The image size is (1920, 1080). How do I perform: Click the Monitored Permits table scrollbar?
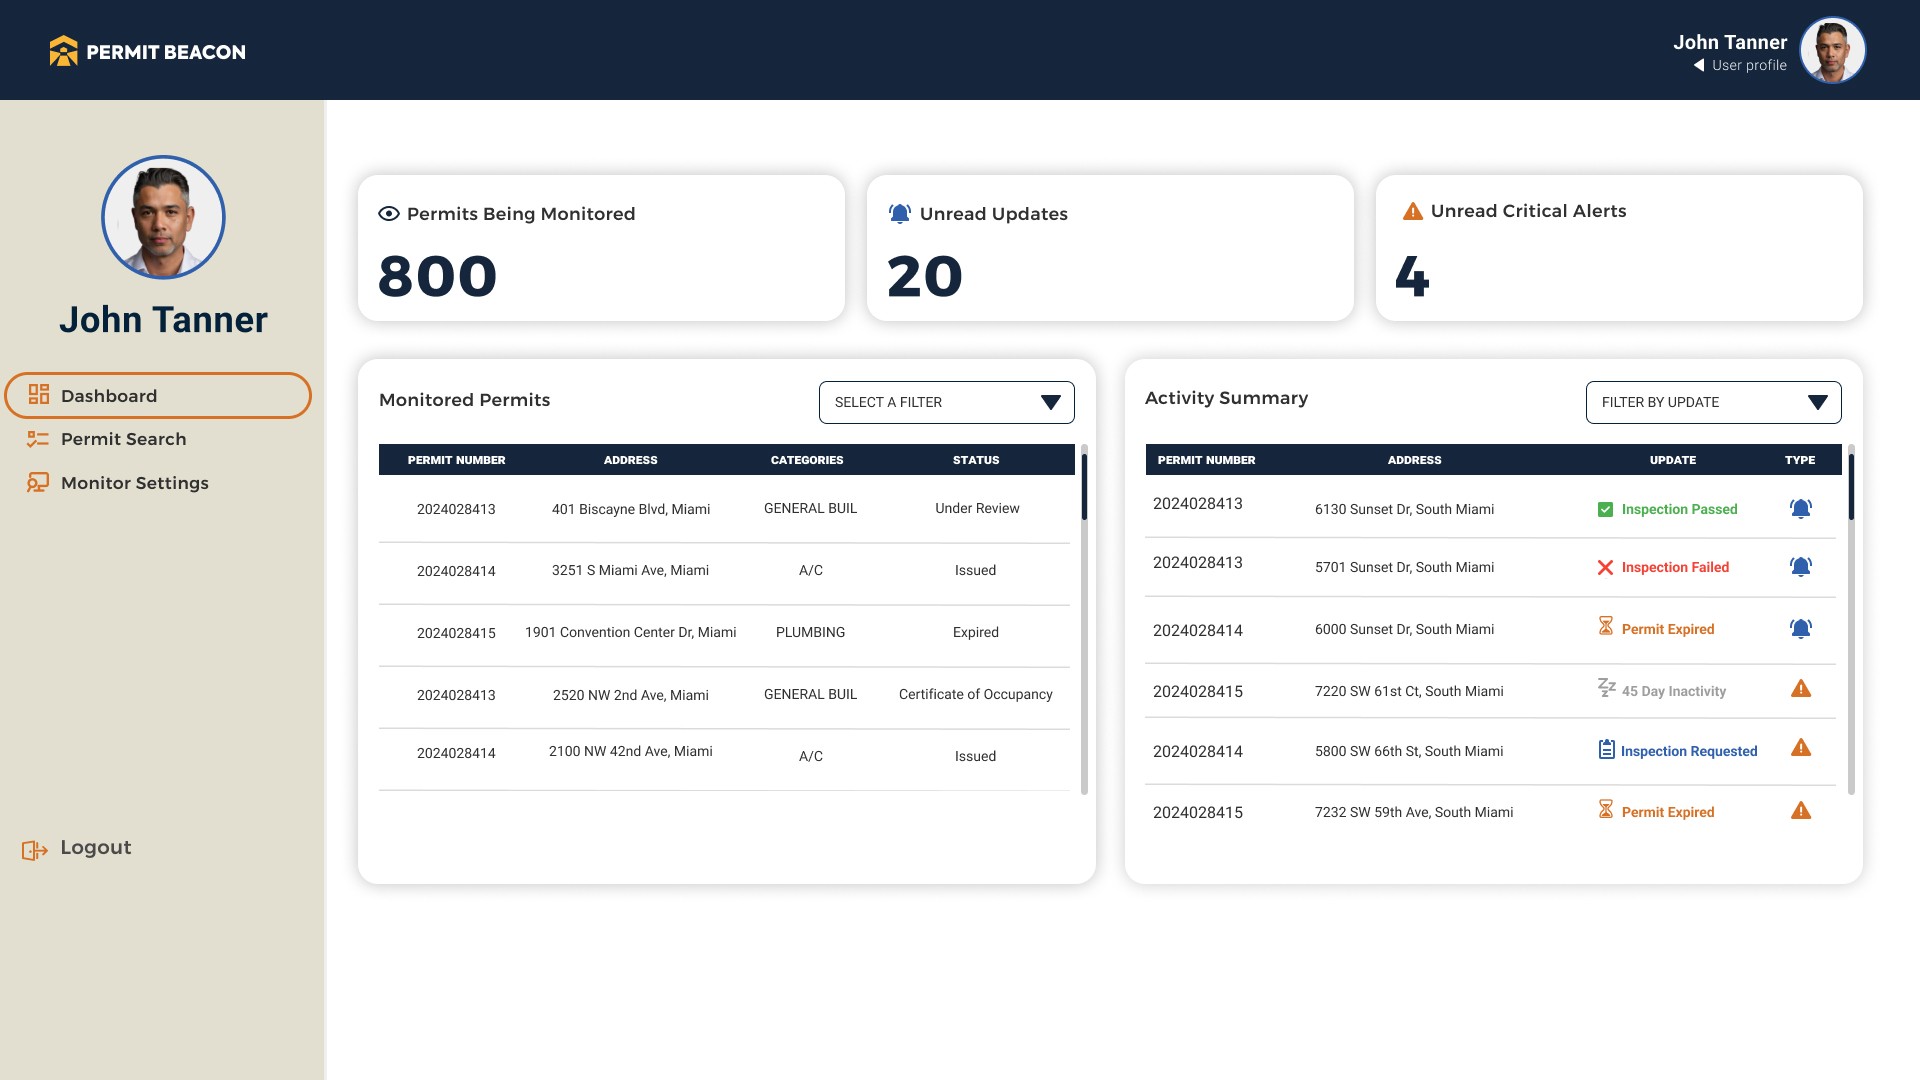[x=1084, y=486]
